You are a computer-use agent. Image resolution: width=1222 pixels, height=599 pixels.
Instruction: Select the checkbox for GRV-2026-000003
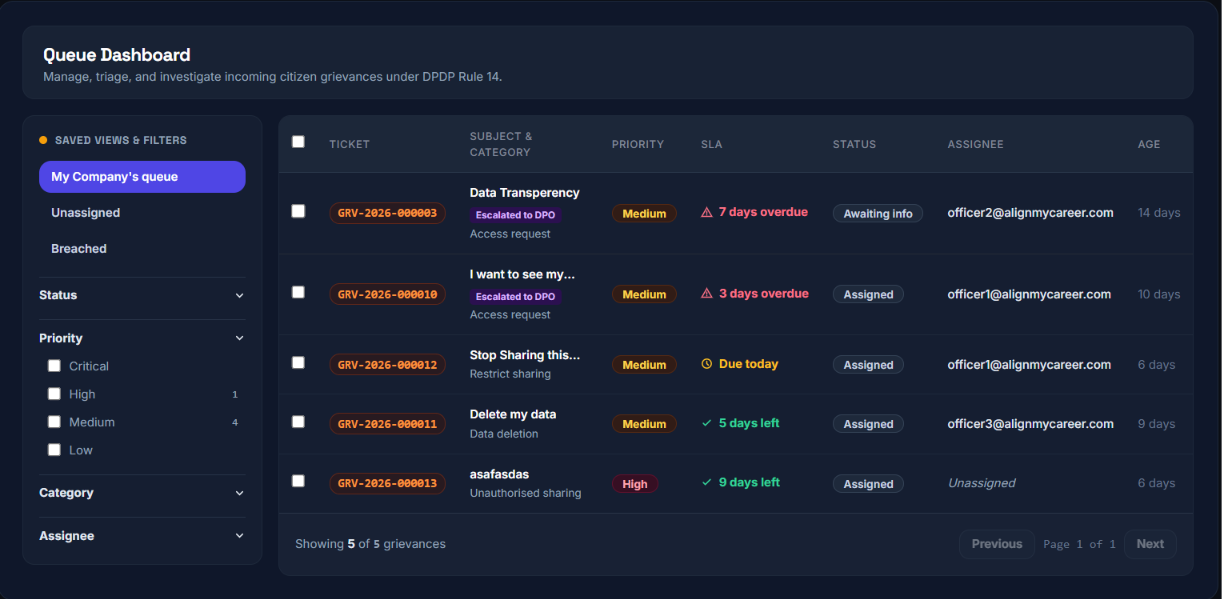coord(298,211)
